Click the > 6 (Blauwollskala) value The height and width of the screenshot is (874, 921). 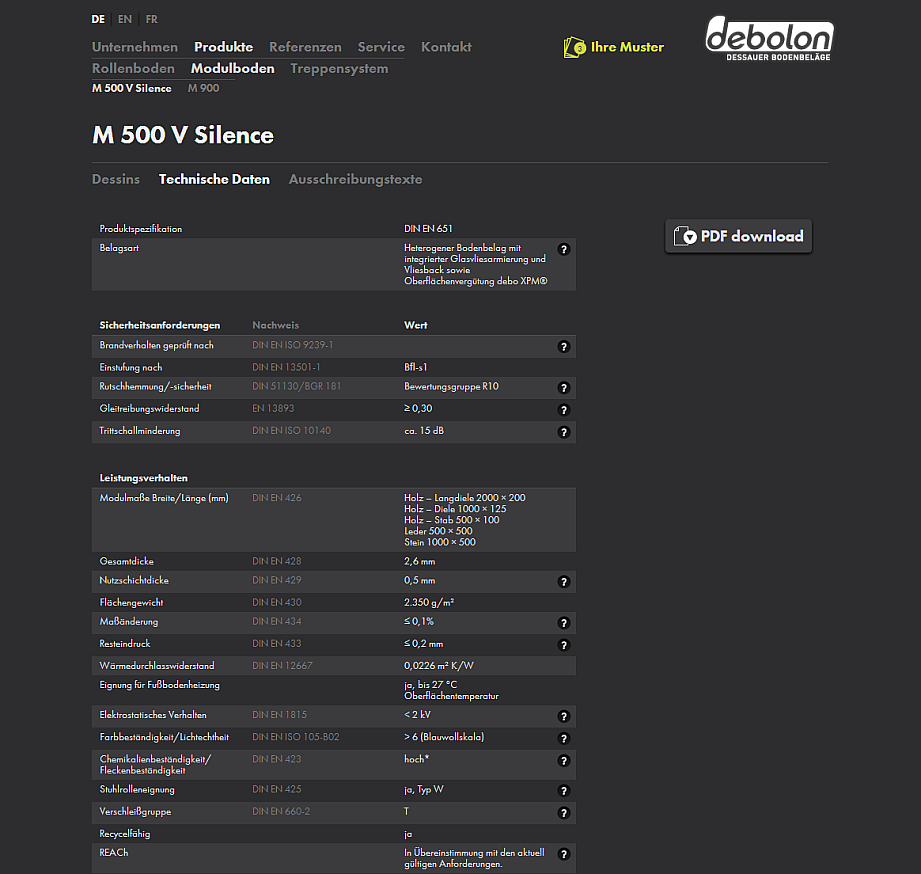[x=444, y=737]
